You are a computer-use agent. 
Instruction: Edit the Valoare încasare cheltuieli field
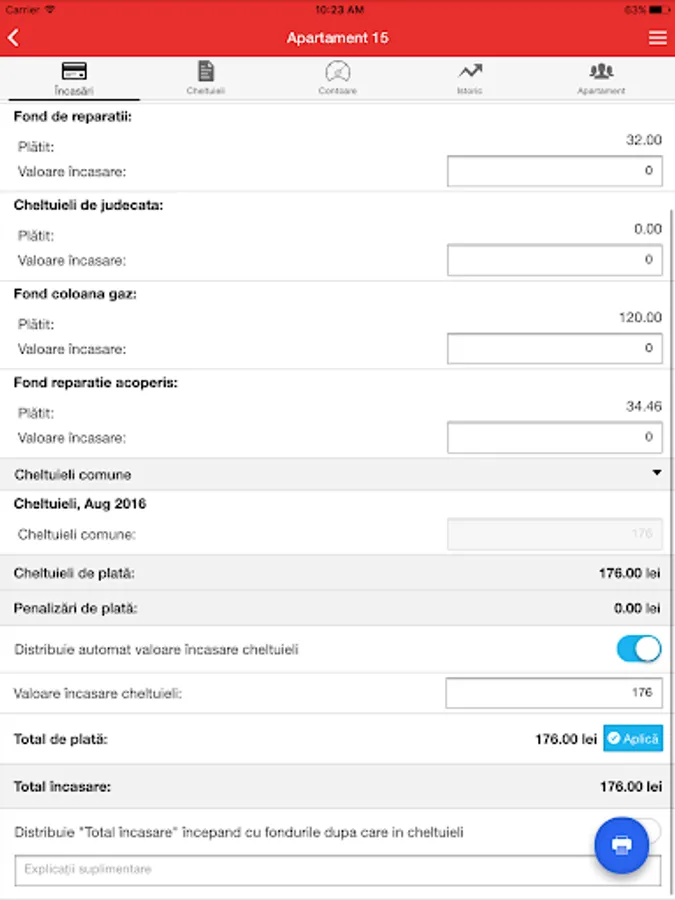553,693
